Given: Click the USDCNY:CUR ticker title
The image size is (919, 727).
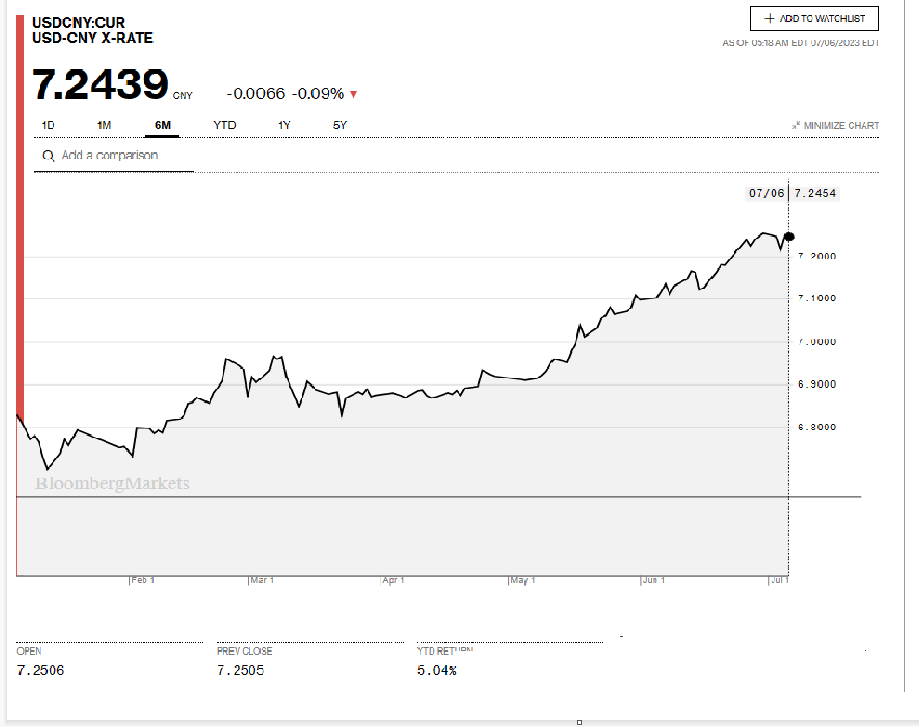Looking at the screenshot, I should pos(79,23).
